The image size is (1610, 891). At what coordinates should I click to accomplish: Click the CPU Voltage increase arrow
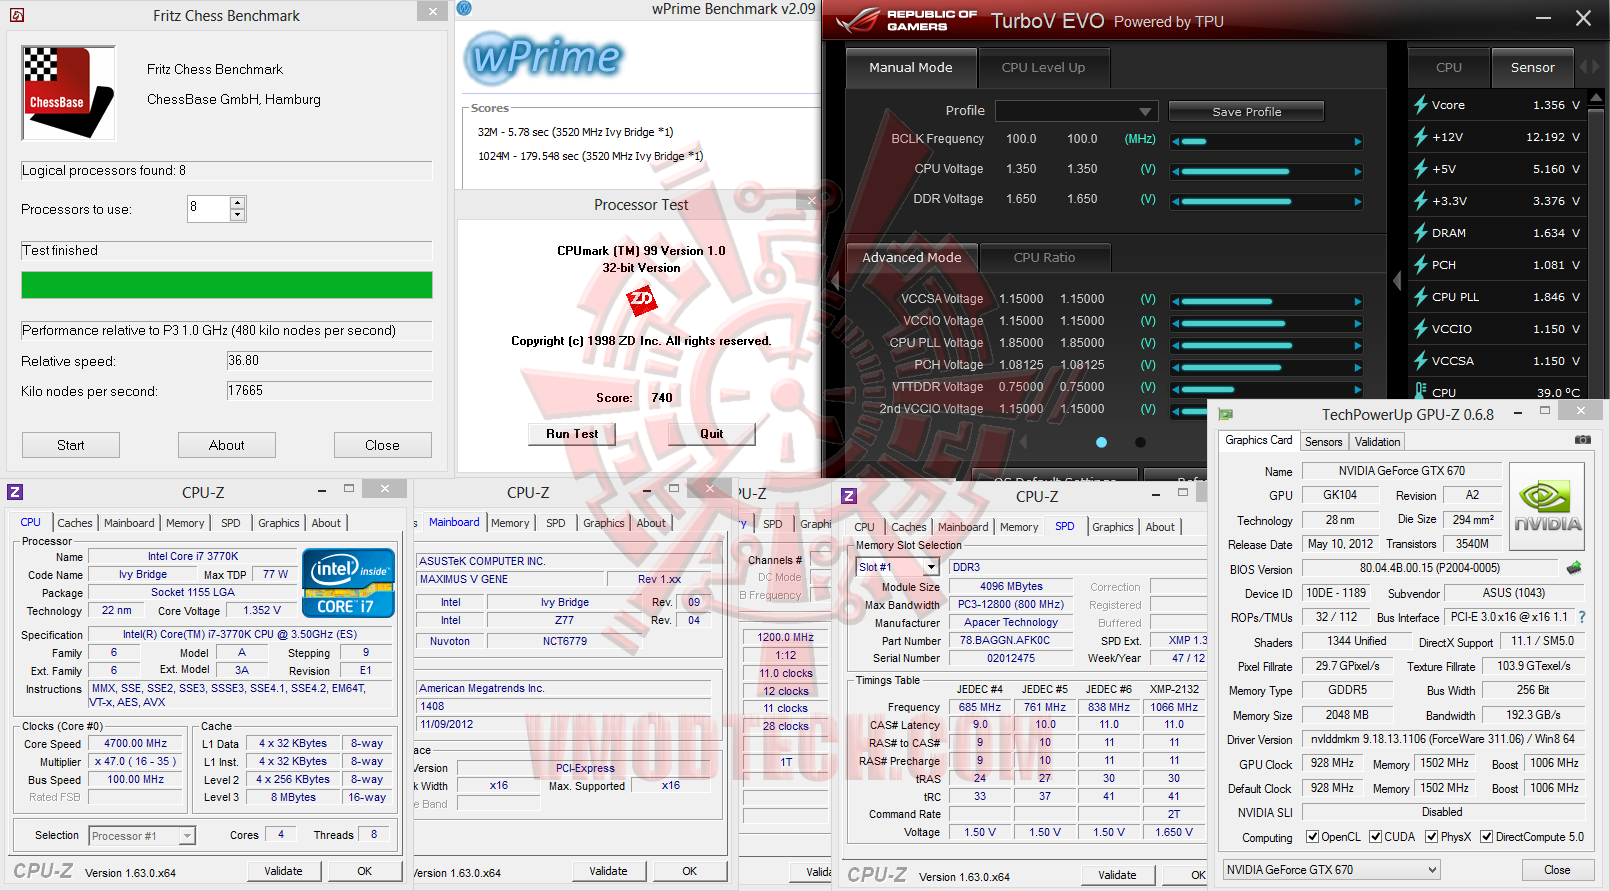click(1358, 171)
